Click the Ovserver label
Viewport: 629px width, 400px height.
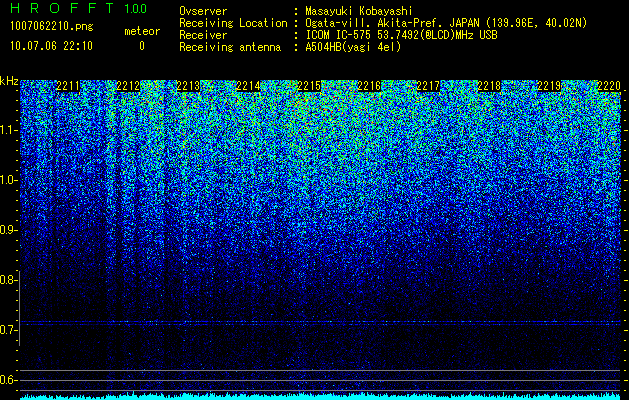[203, 11]
